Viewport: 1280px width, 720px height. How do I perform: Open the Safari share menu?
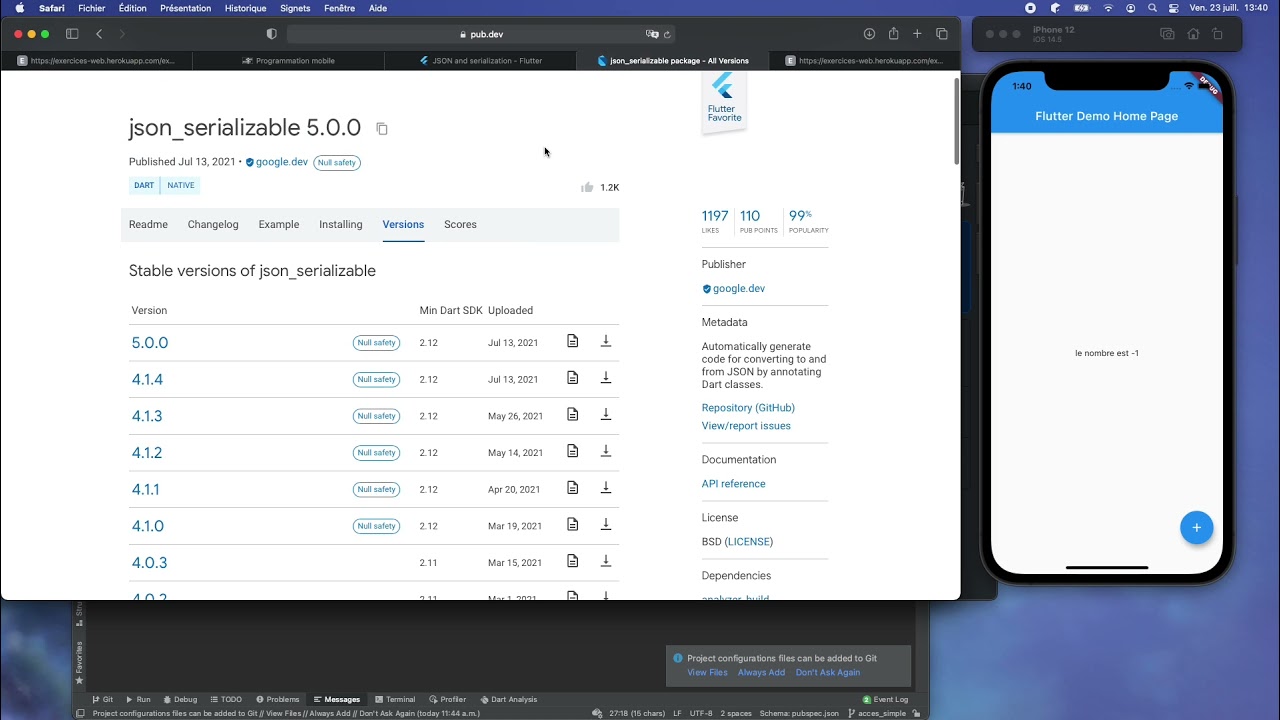pyautogui.click(x=893, y=34)
